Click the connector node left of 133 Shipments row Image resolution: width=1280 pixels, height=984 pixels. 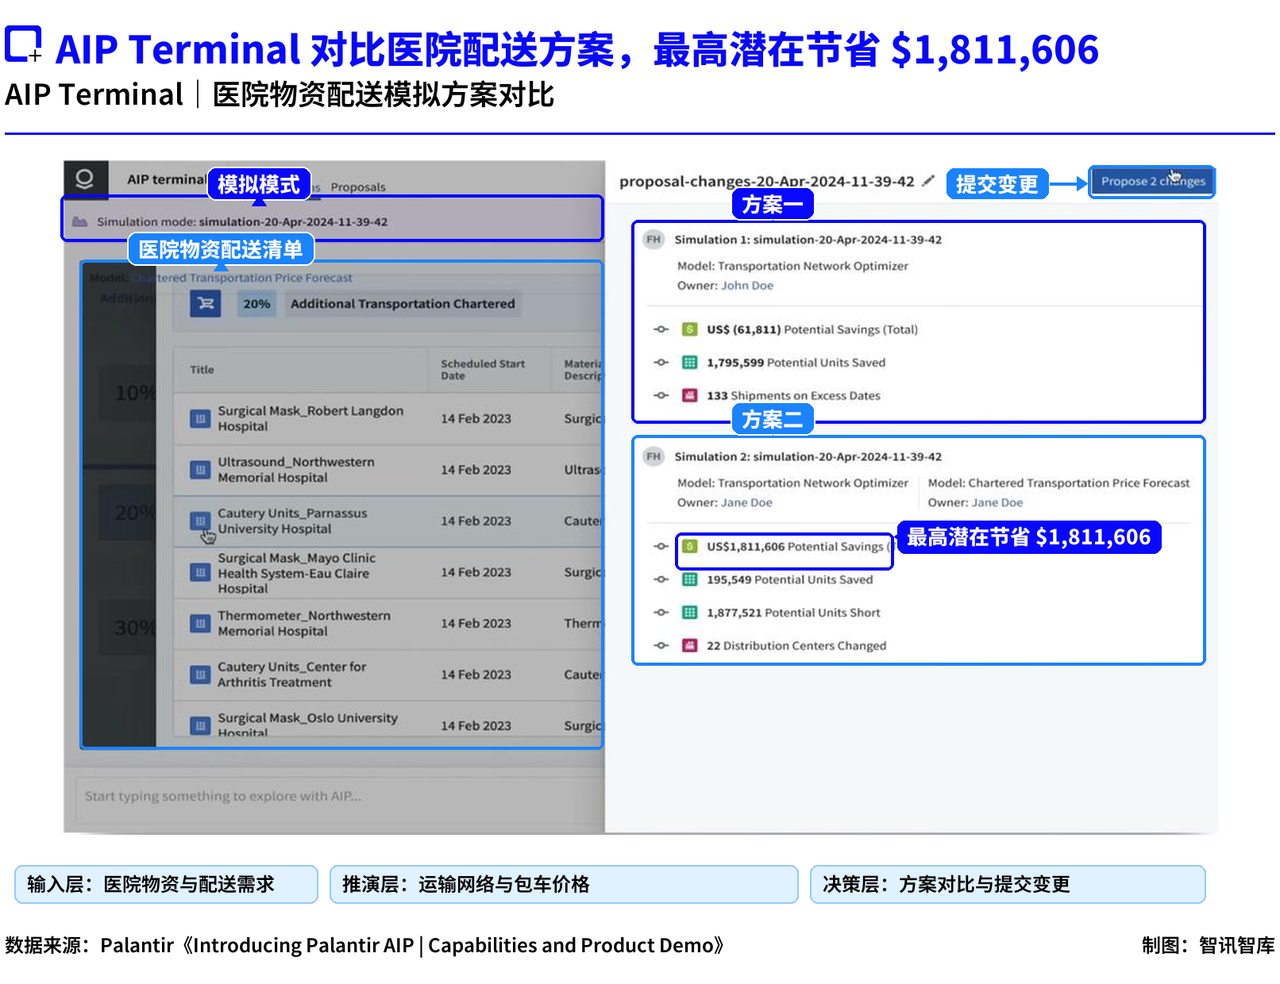pyautogui.click(x=661, y=395)
